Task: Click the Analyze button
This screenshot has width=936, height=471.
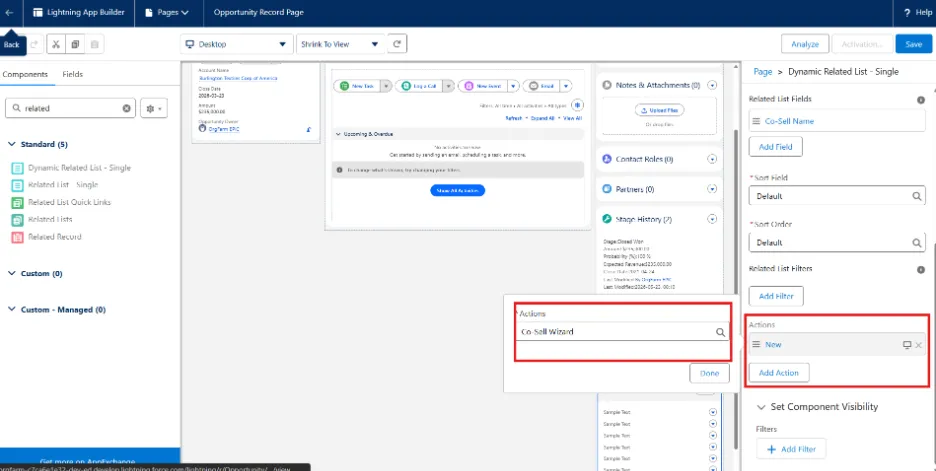Action: pos(805,44)
